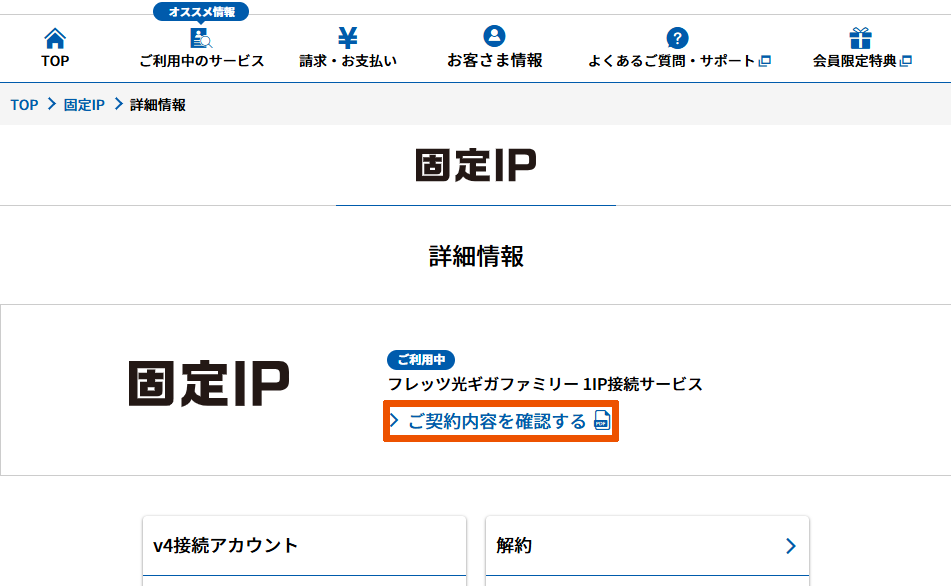Select the 請求・お支払い menu label
Image resolution: width=951 pixels, height=586 pixels.
point(348,61)
